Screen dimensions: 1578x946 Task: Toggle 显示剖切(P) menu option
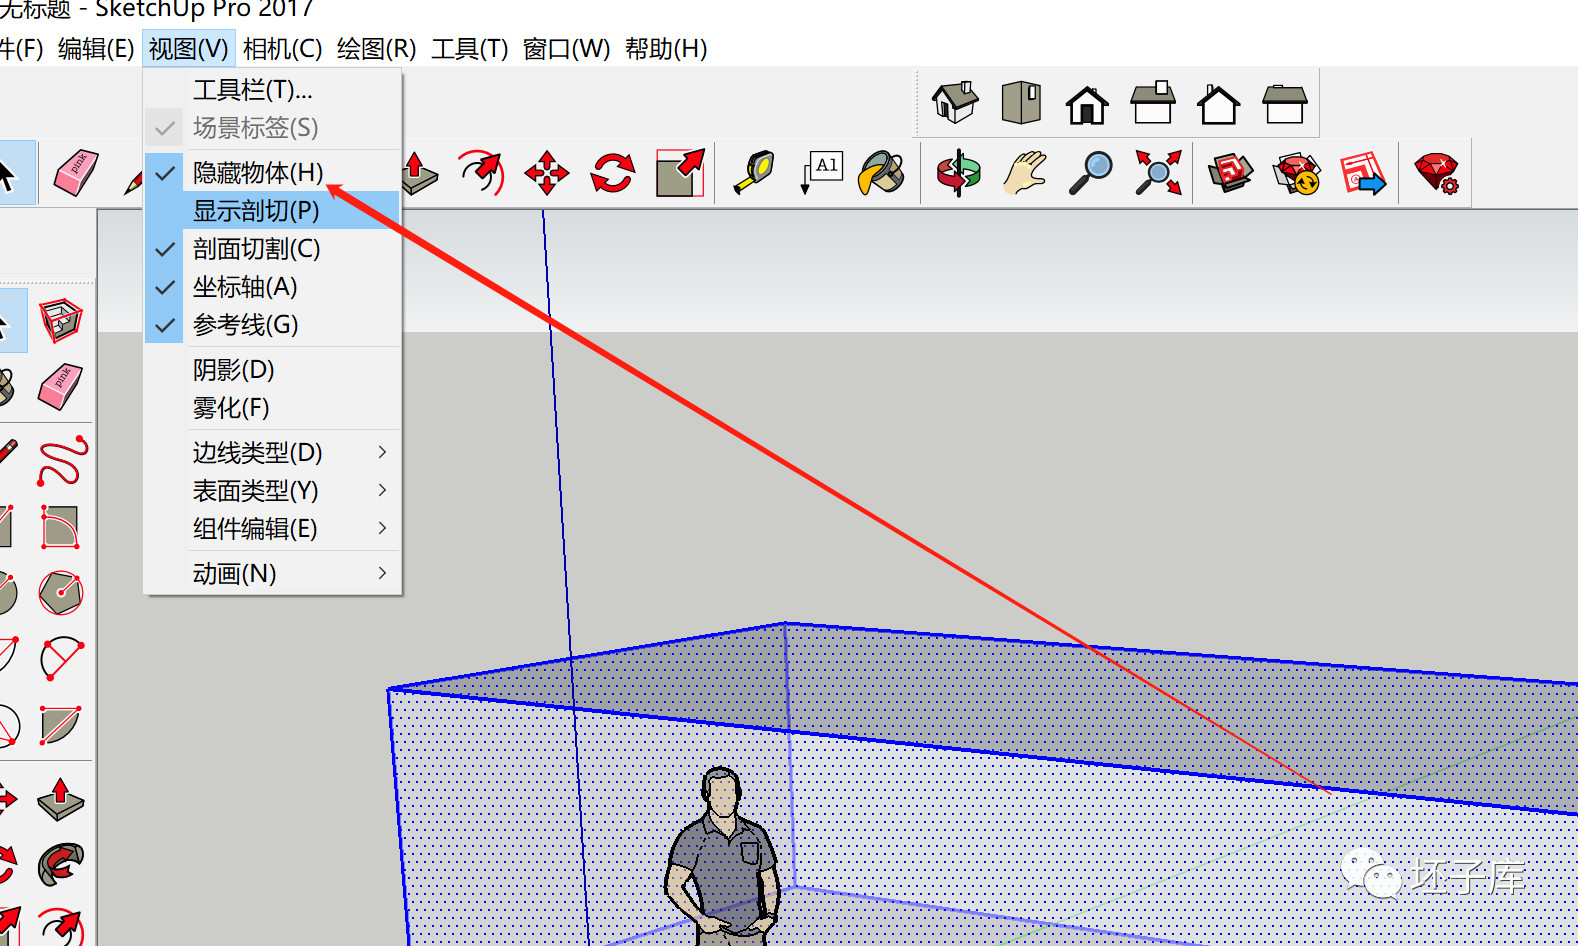tap(272, 210)
